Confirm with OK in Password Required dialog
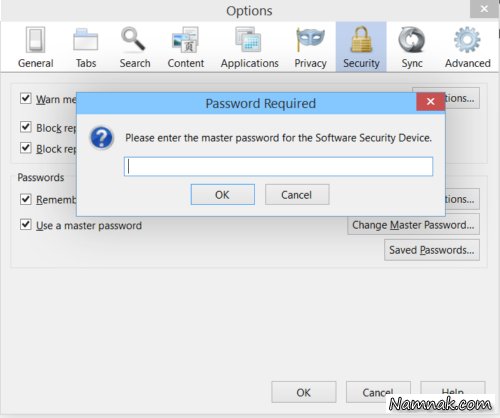The image size is (500, 418). click(x=223, y=195)
